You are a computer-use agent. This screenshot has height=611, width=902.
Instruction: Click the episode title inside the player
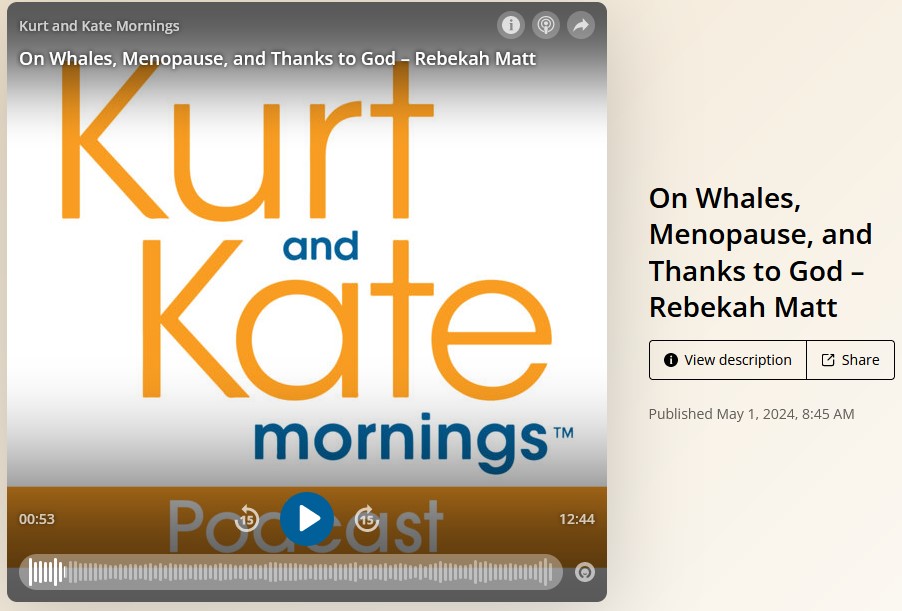tap(277, 58)
